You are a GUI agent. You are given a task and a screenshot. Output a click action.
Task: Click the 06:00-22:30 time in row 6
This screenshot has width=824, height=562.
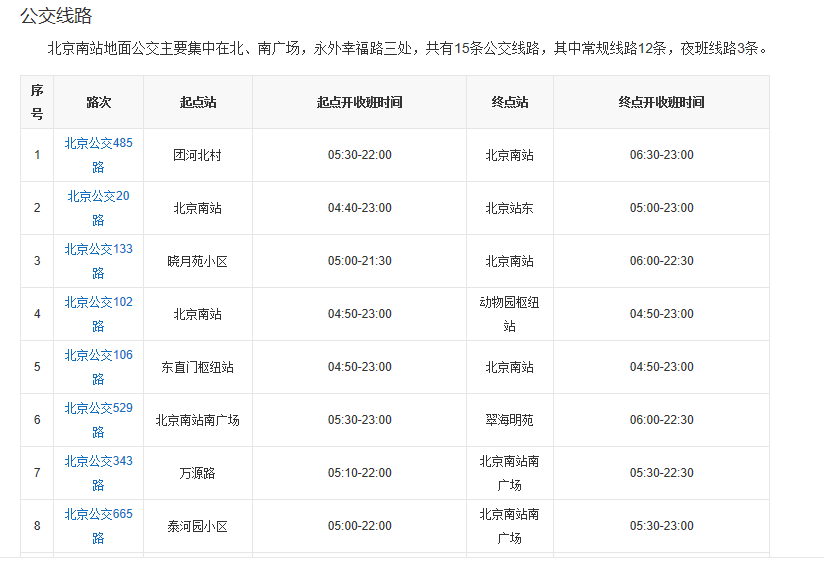click(x=662, y=420)
